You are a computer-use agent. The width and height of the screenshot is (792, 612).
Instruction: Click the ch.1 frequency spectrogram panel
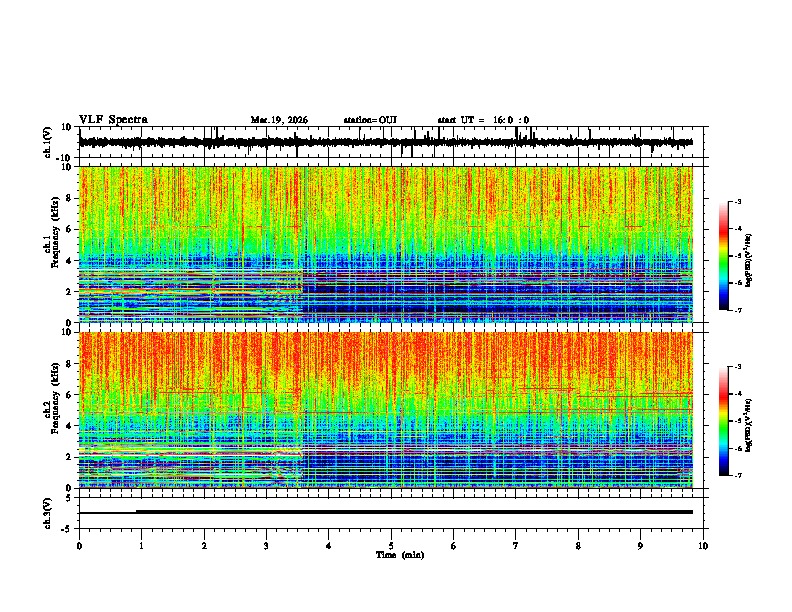pos(386,244)
